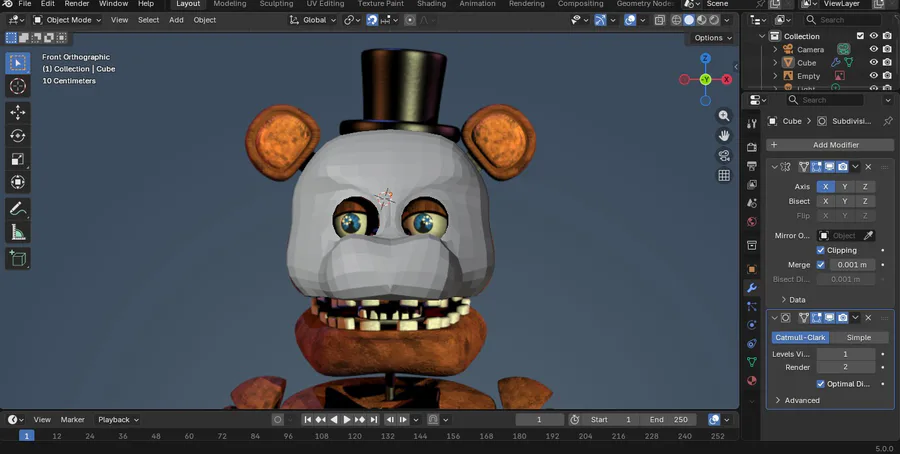Choose the Annotate pencil tool
This screenshot has width=900, height=454.
(18, 209)
